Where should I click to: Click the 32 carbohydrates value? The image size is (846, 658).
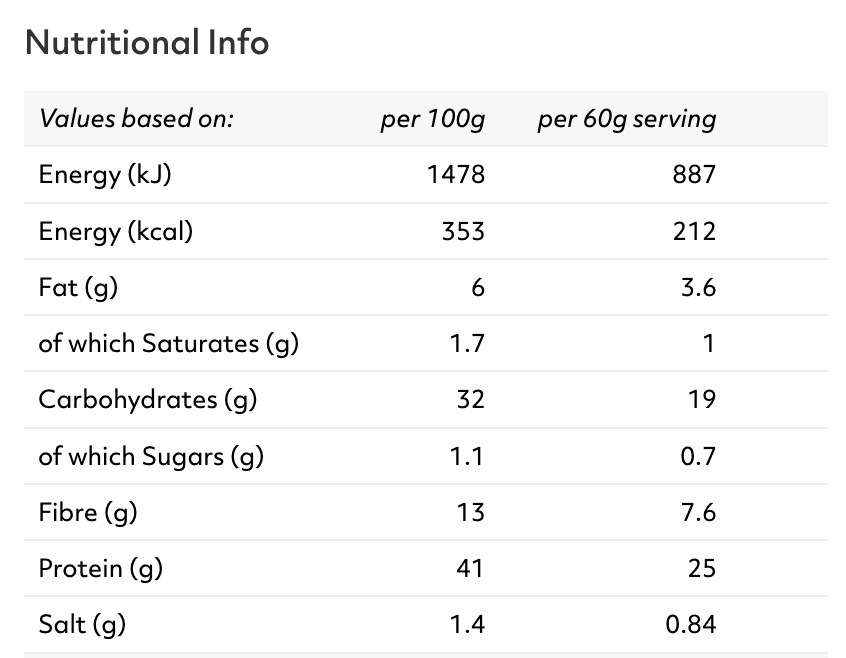[x=470, y=400]
